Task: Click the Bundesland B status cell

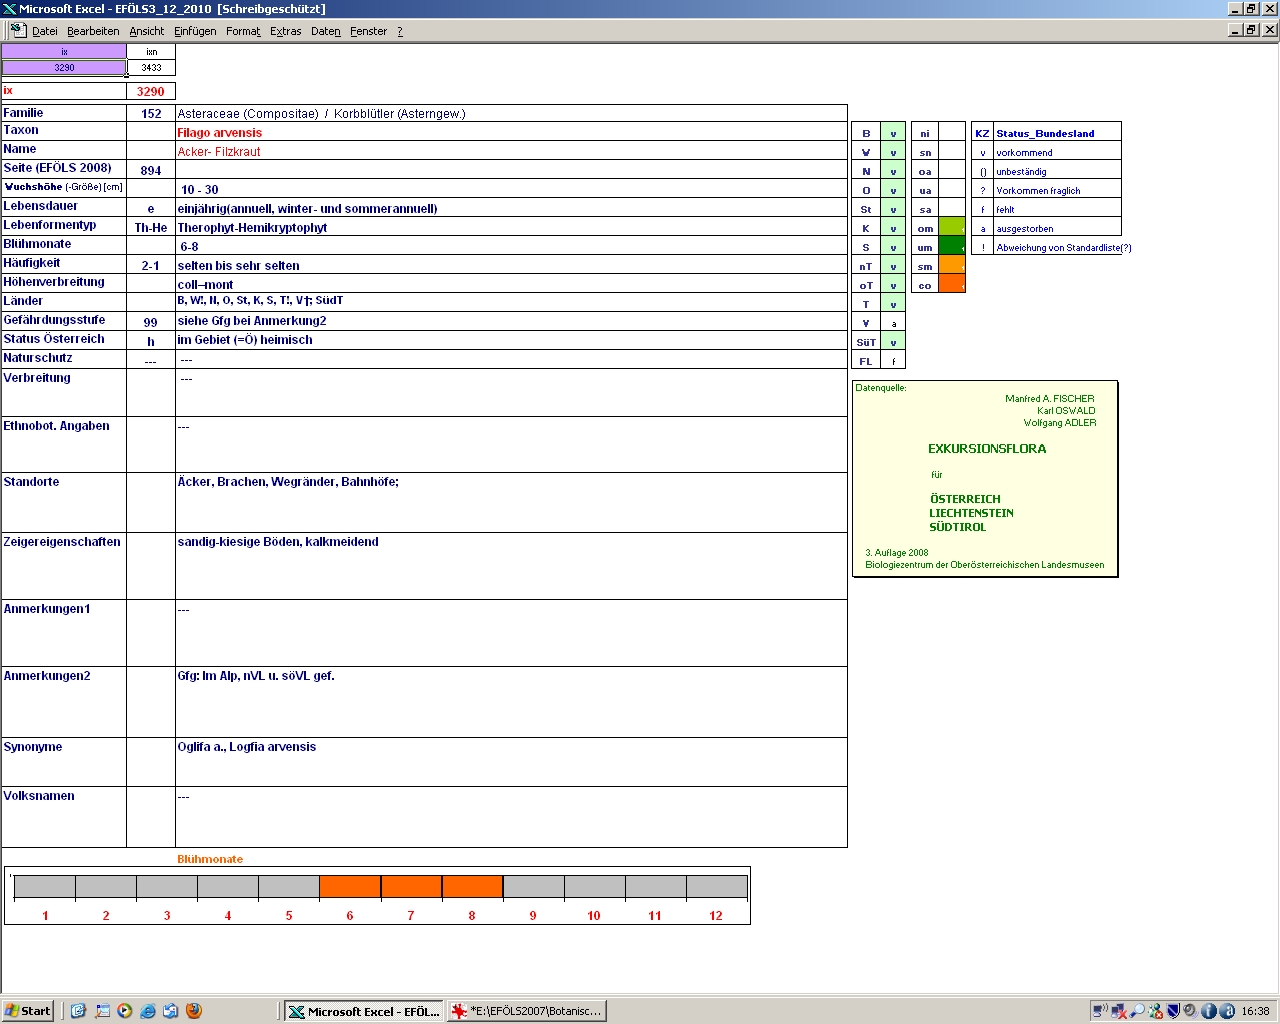Action: [893, 133]
